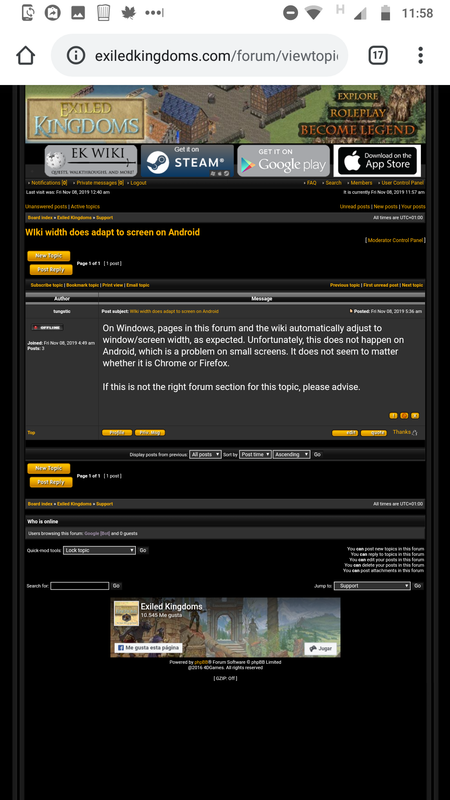The width and height of the screenshot is (450, 800).
Task: Click the Search for input field
Action: (x=80, y=586)
